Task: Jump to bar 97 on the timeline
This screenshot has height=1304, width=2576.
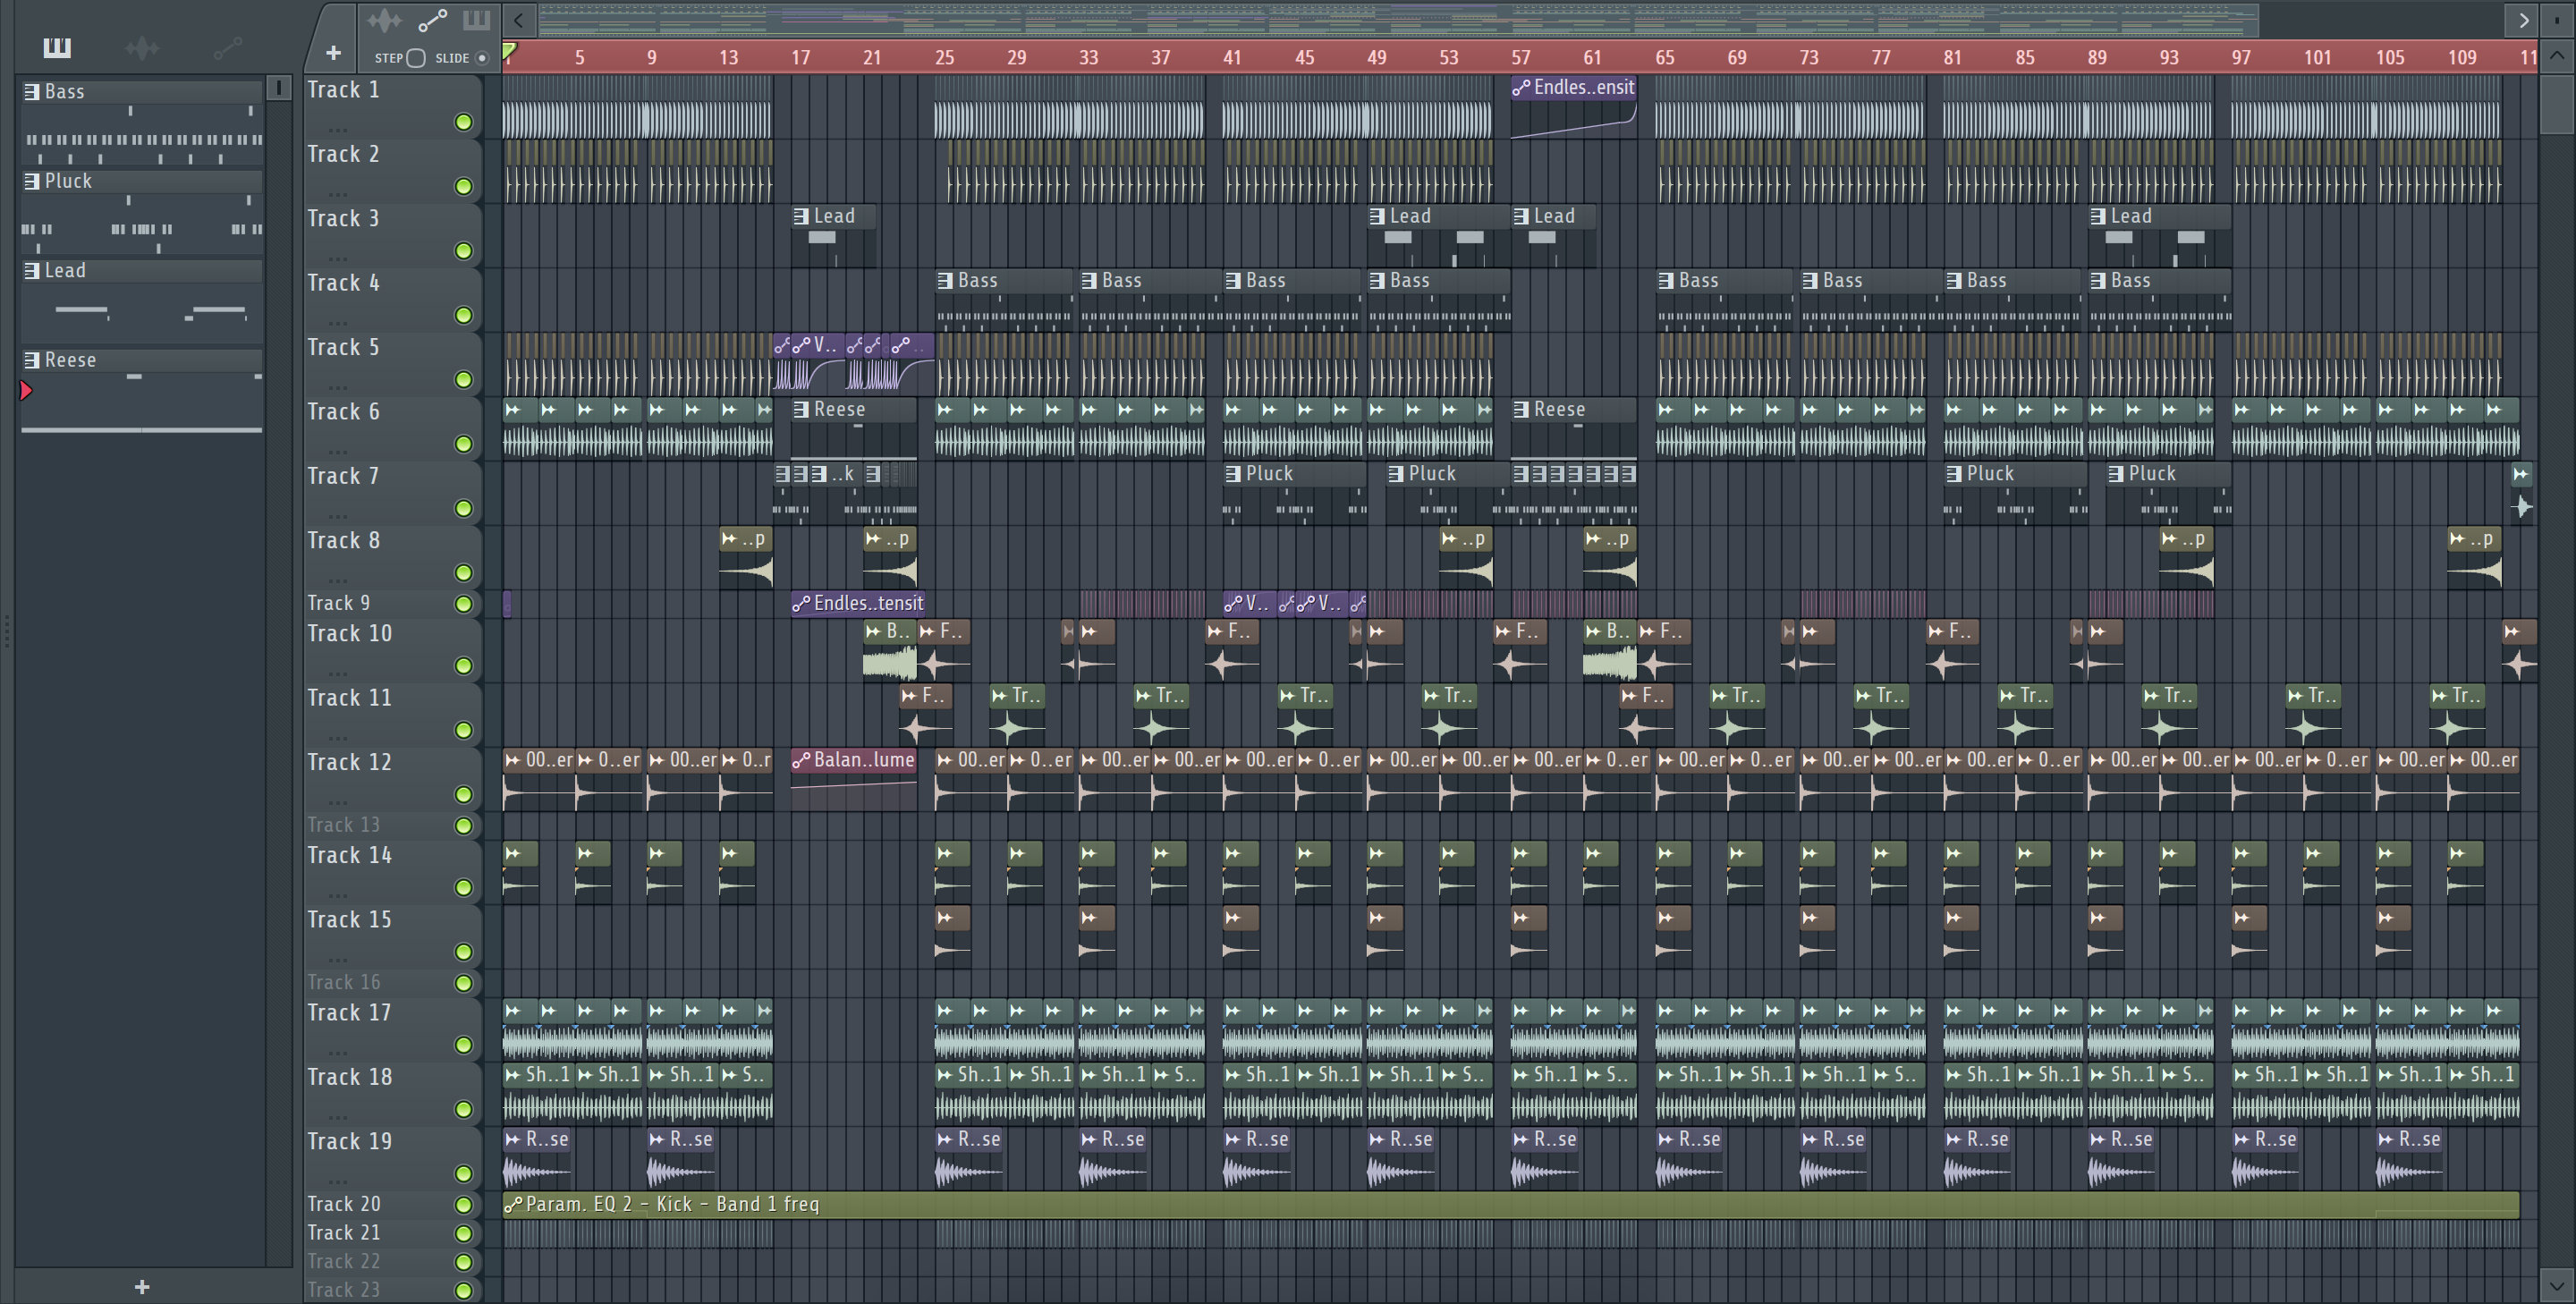Action: tap(2241, 57)
